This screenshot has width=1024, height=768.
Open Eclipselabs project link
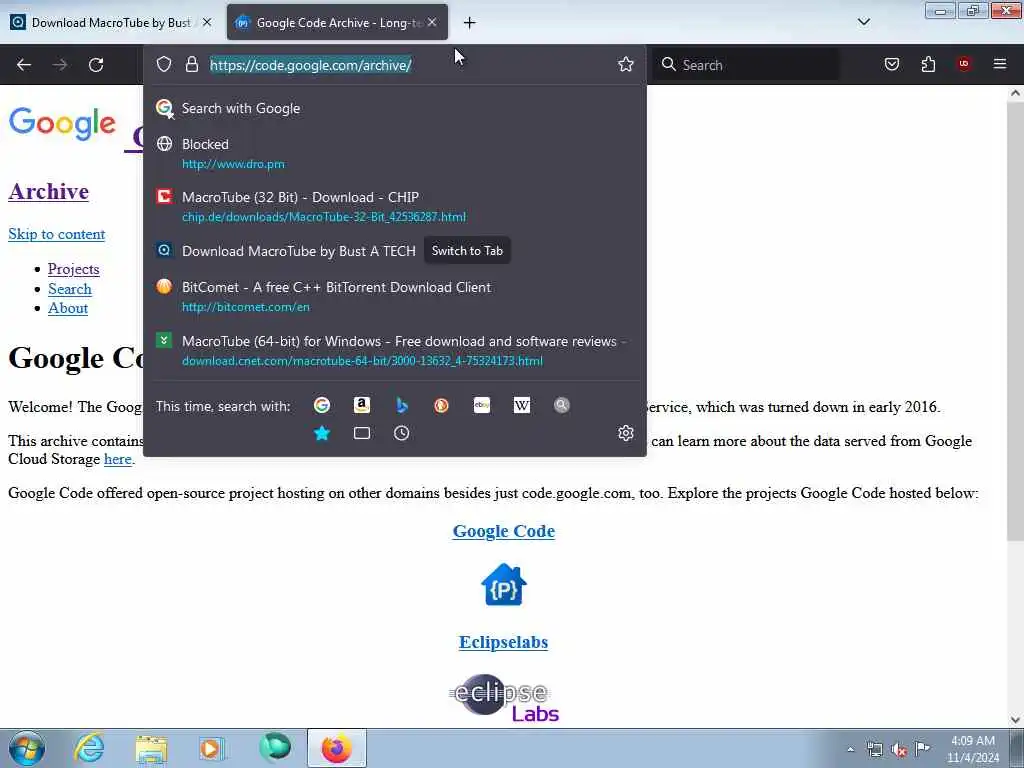504,642
